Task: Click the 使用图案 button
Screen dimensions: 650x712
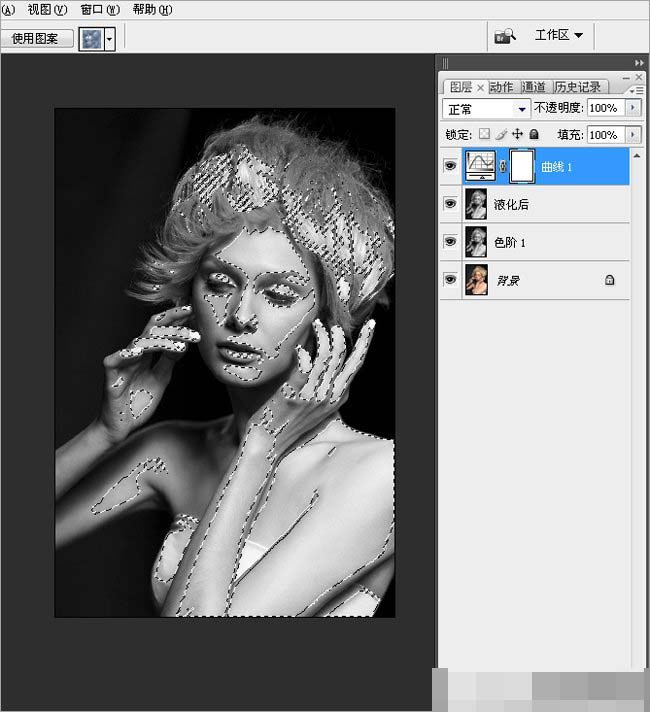Action: 36,39
